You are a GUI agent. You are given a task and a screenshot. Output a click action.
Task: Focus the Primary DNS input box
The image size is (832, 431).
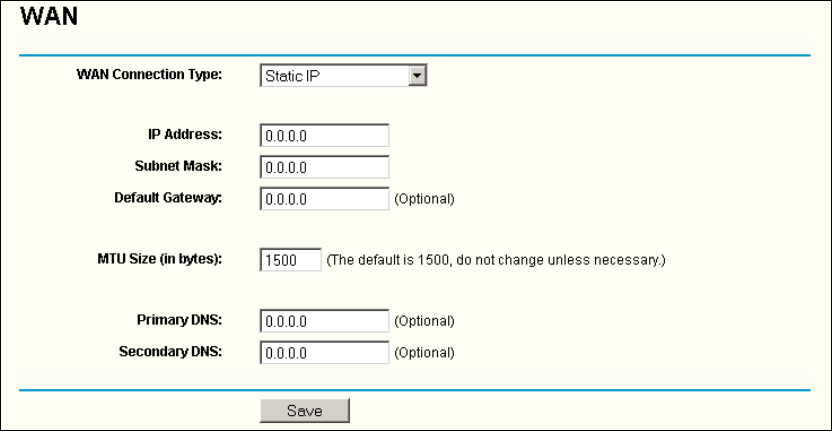[x=323, y=322]
